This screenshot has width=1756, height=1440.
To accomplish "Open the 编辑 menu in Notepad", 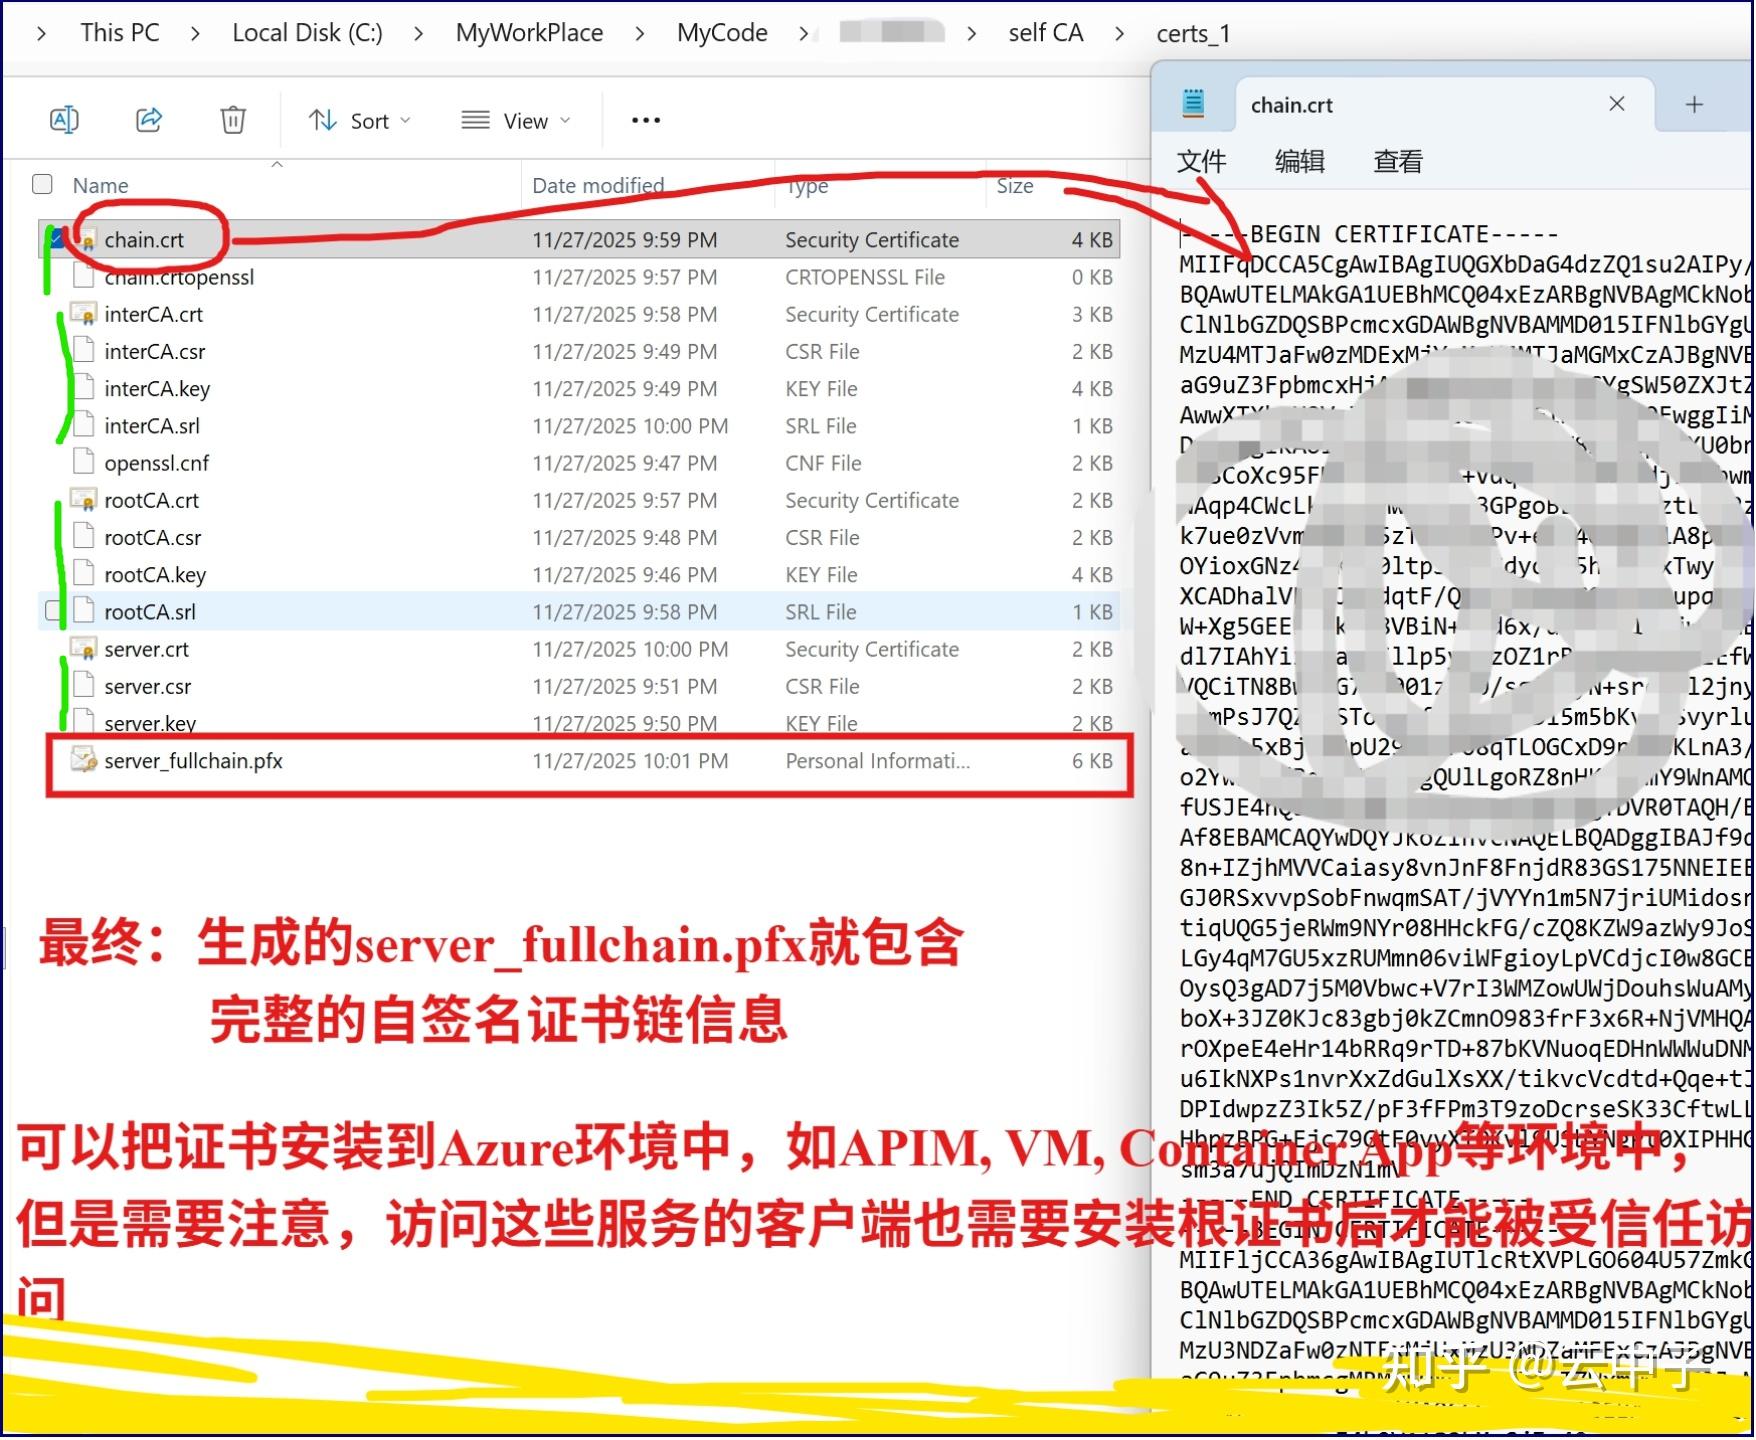I will point(1298,162).
